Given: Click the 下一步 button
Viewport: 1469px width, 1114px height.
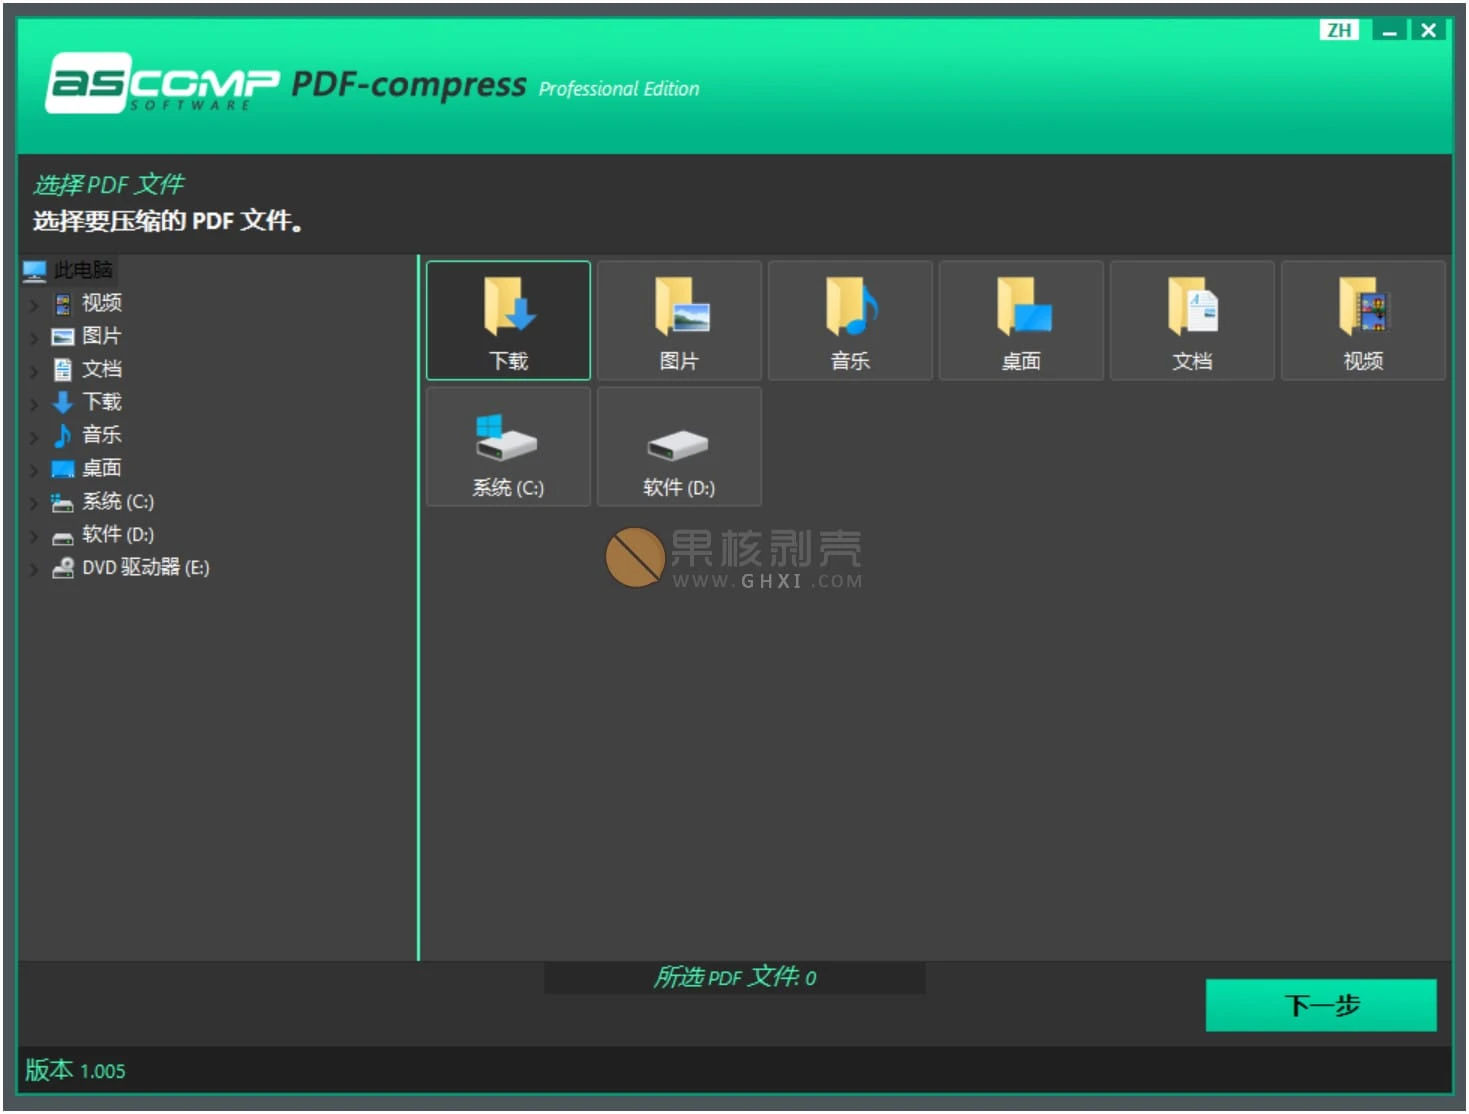Looking at the screenshot, I should click(1322, 1006).
